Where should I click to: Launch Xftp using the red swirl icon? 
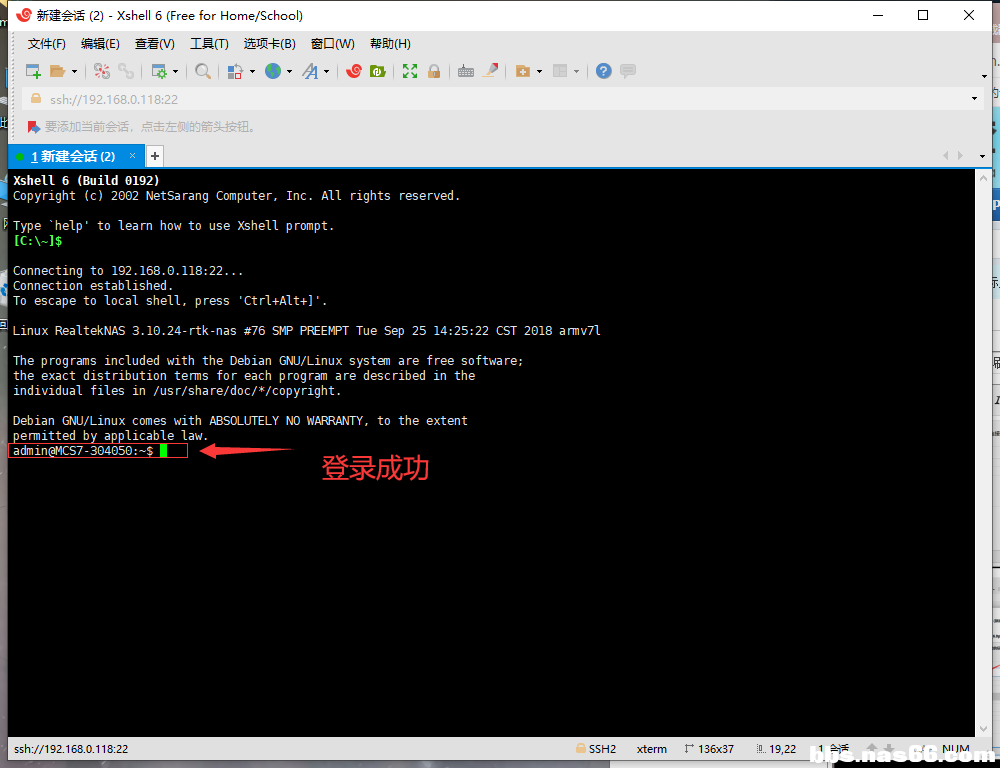tap(354, 71)
